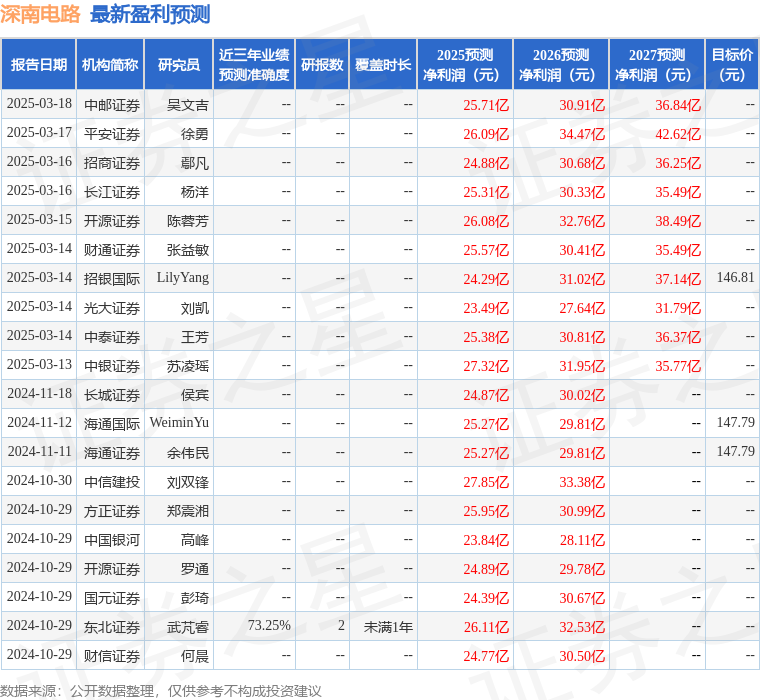Click the 2024-10-30 report date
This screenshot has width=760, height=700.
pos(39,480)
